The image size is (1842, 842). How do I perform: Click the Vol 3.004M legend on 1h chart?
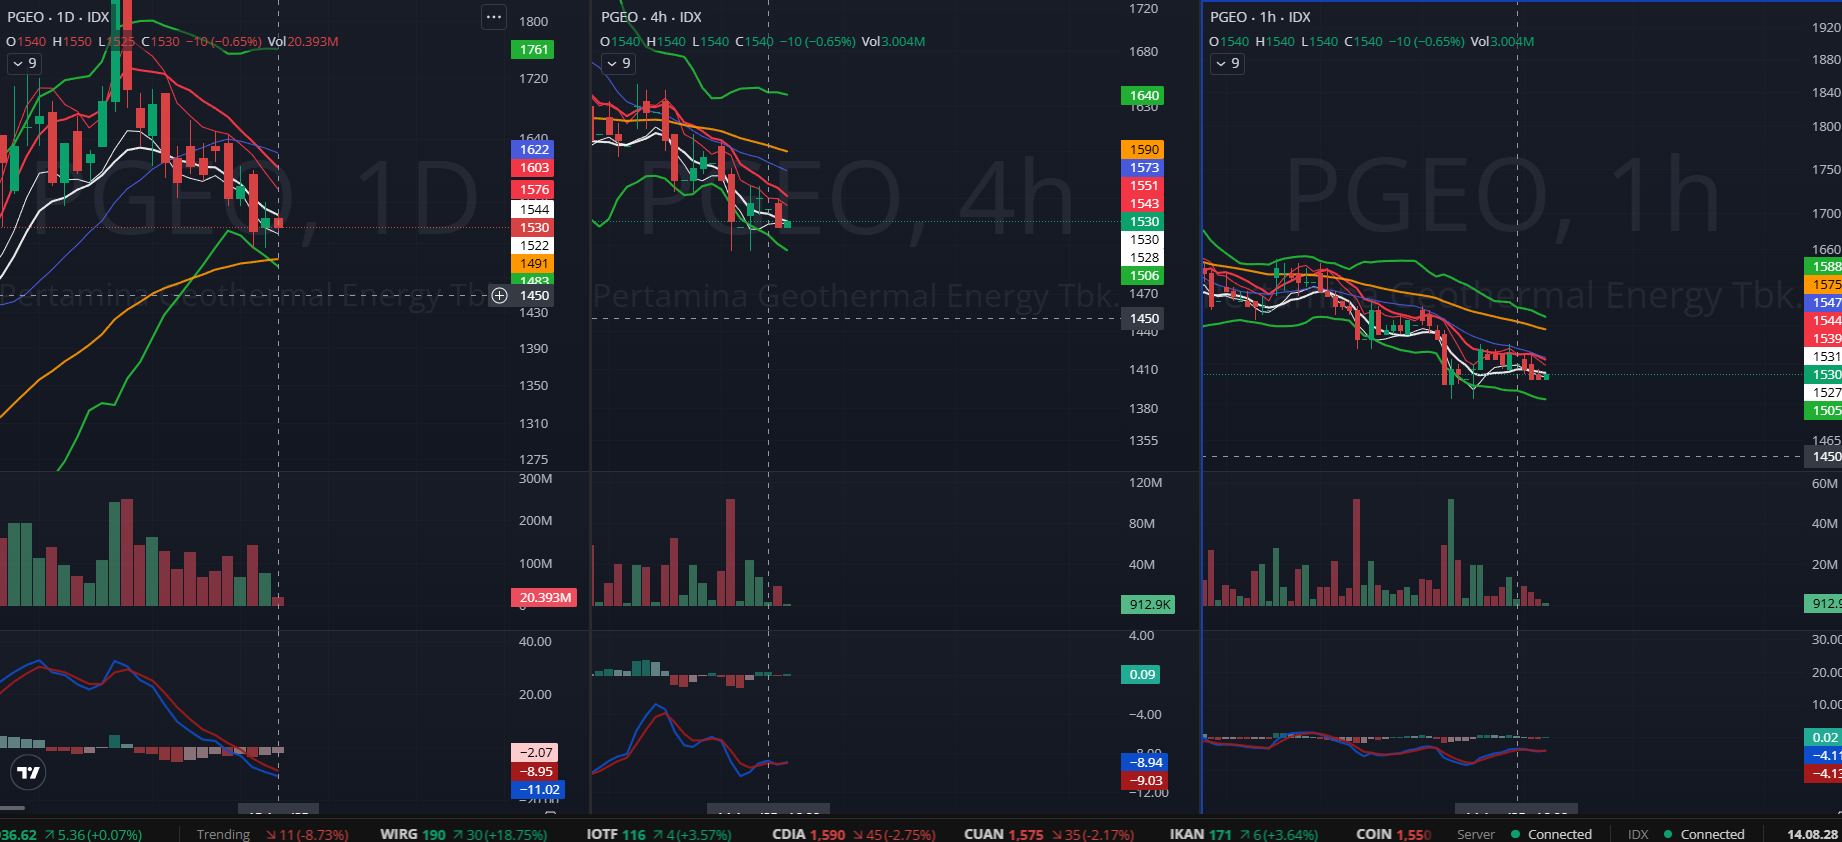click(1502, 41)
